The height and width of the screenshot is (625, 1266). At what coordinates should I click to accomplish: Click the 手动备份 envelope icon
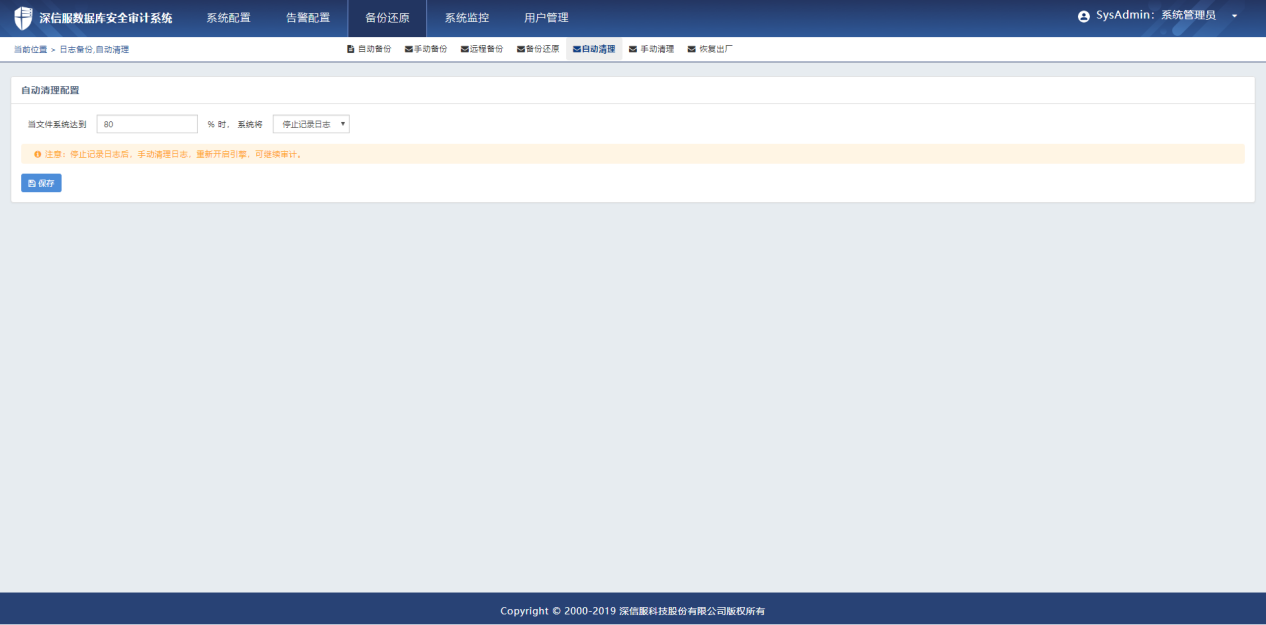[x=408, y=49]
